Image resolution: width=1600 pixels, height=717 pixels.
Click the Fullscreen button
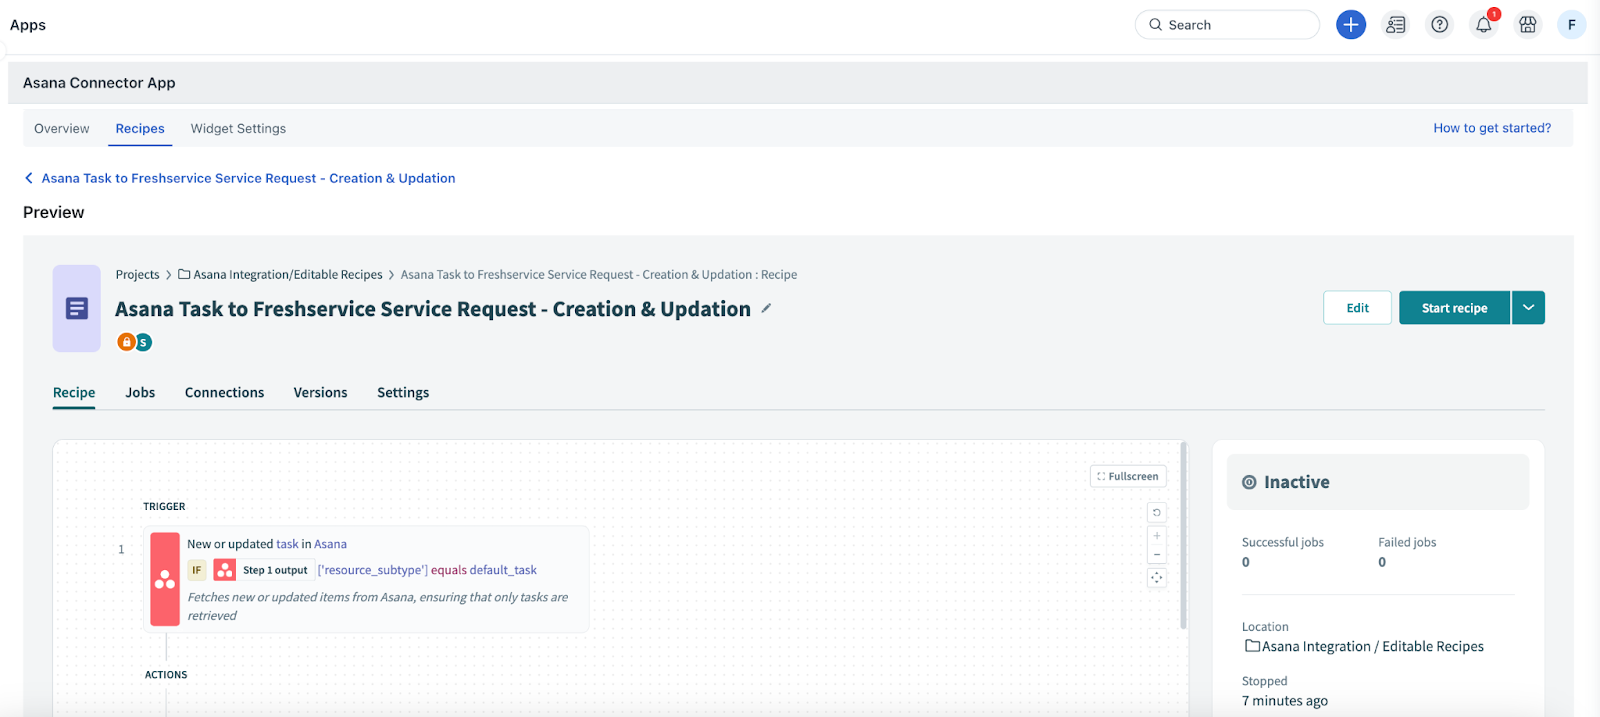coord(1128,477)
